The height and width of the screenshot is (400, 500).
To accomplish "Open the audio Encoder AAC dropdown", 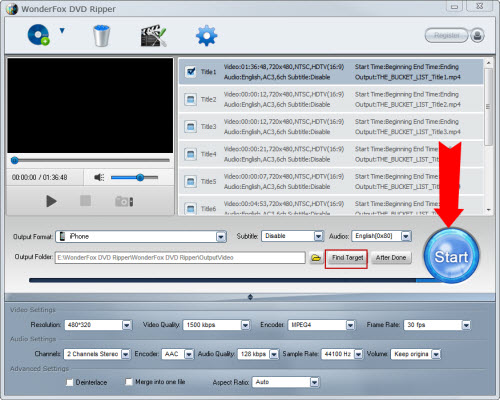I will [177, 354].
